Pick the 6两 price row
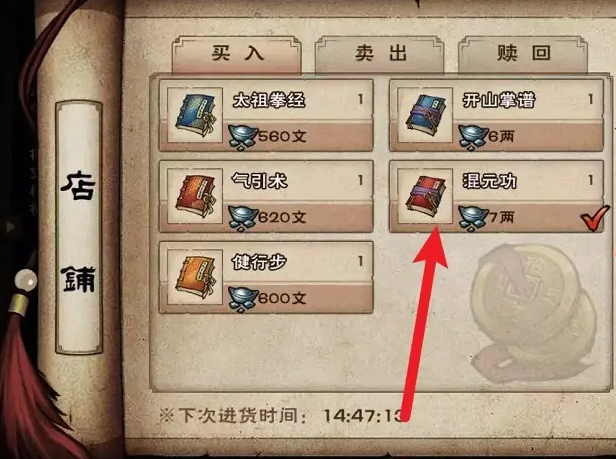The height and width of the screenshot is (459, 616). pos(496,136)
